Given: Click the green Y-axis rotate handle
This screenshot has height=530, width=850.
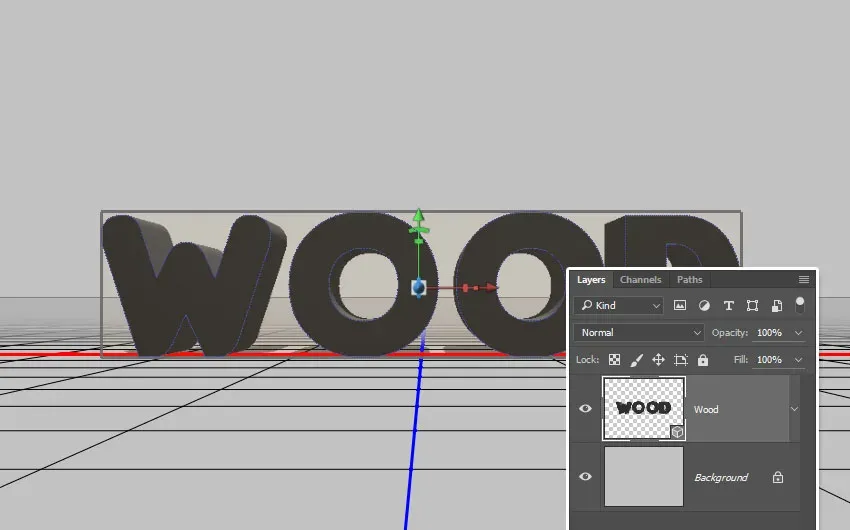Looking at the screenshot, I should click(418, 230).
